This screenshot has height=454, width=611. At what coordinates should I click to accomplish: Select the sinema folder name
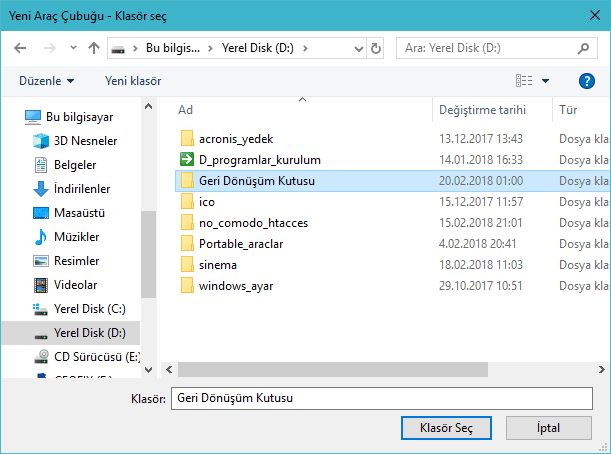(x=218, y=265)
